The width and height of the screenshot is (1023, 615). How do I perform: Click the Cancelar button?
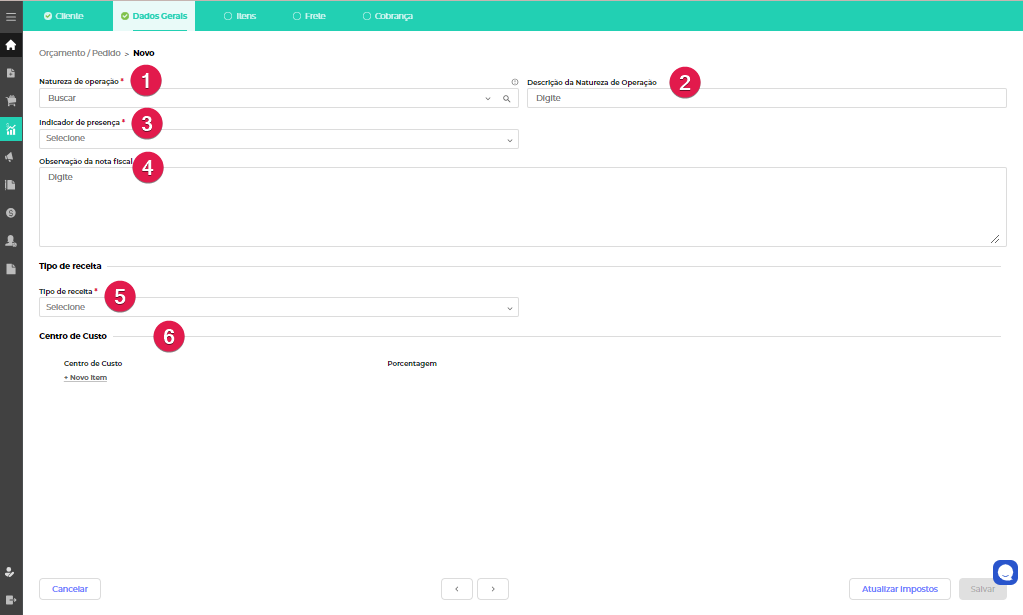(70, 589)
